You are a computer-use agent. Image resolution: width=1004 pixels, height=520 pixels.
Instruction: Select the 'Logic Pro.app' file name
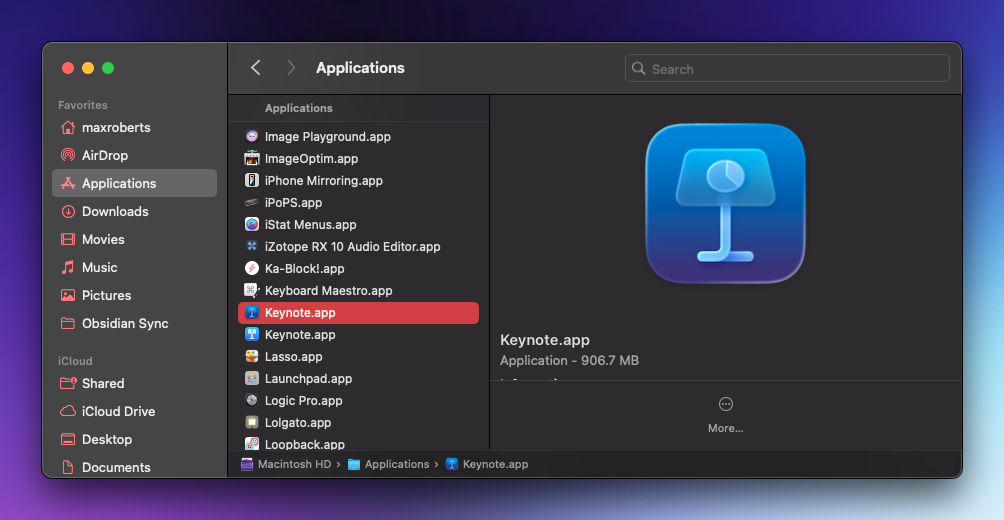point(304,401)
